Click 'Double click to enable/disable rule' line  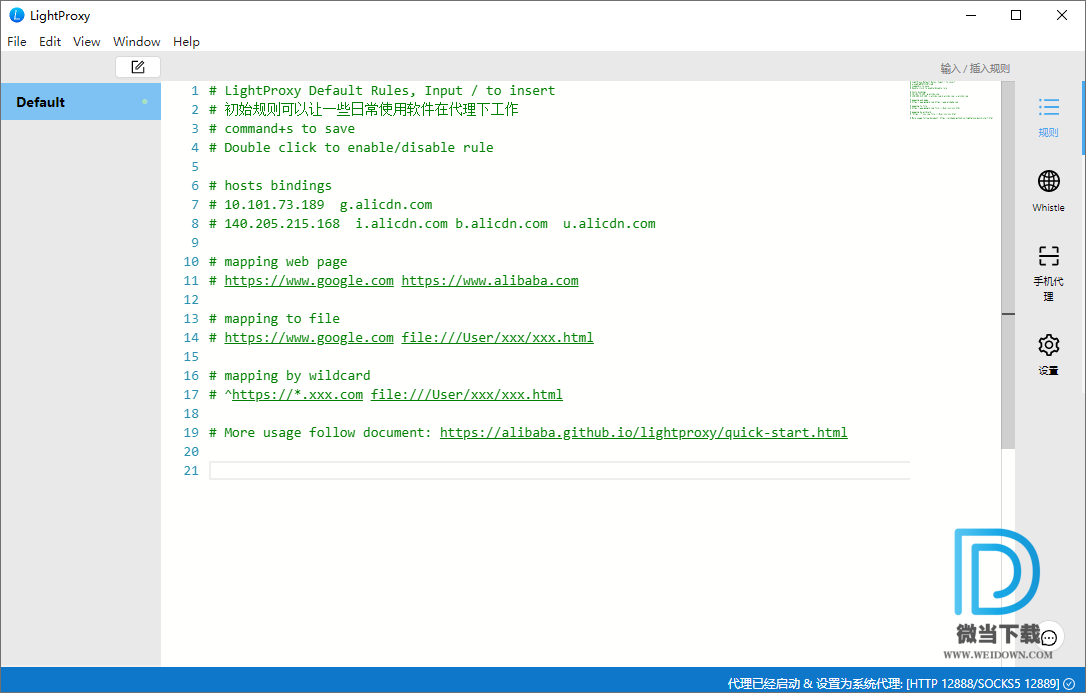[x=351, y=147]
